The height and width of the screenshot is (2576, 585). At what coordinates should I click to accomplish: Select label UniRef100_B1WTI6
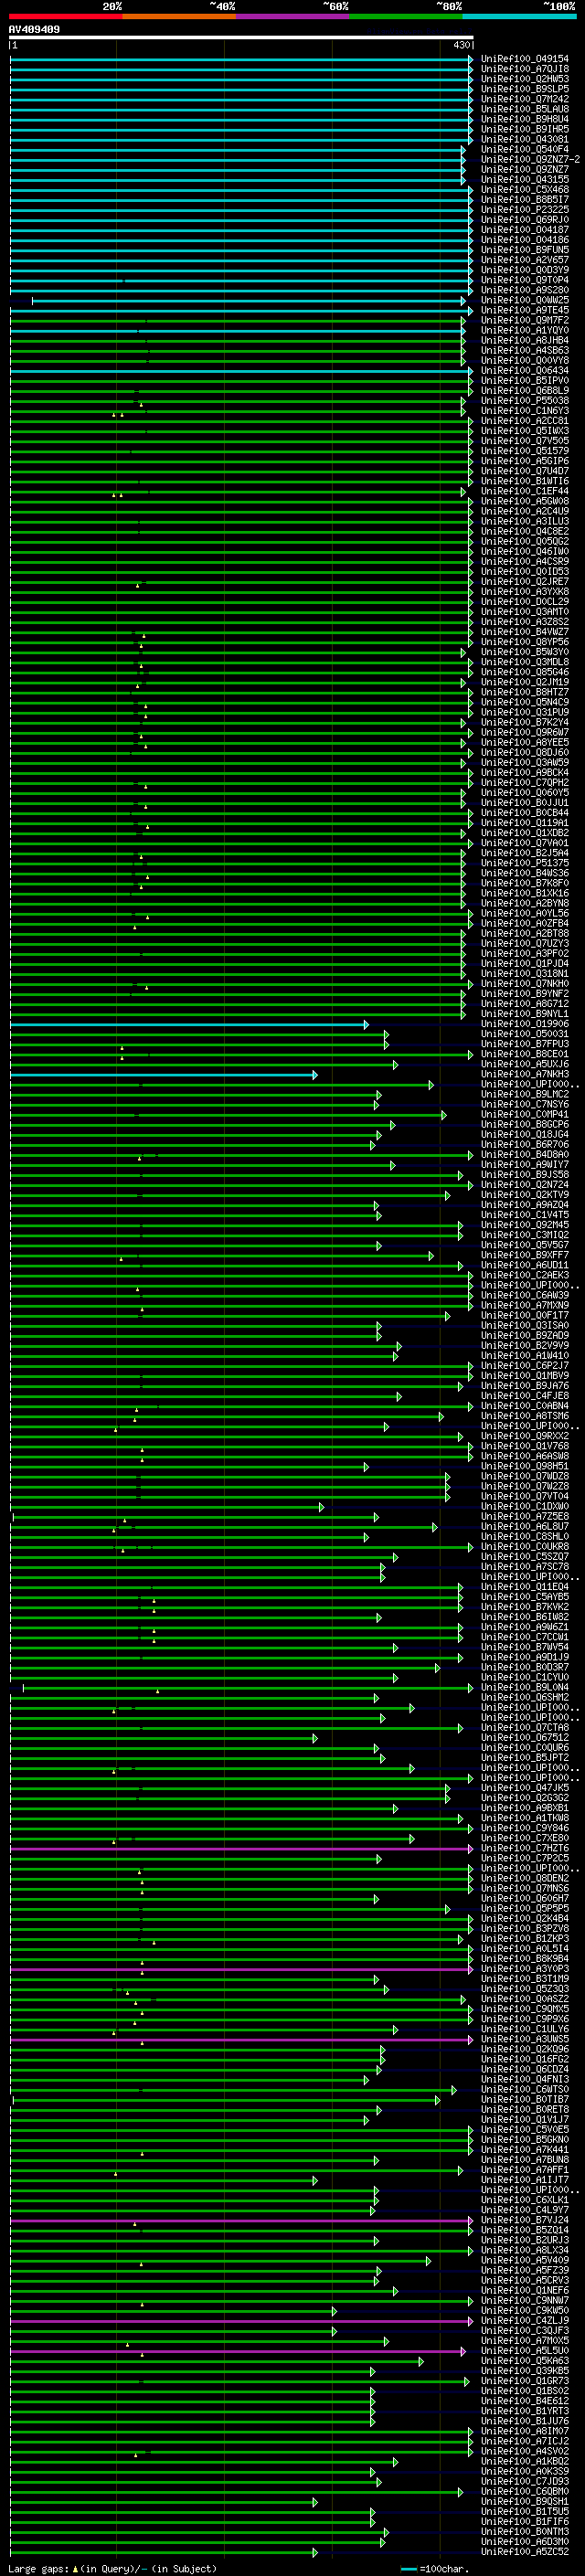click(524, 481)
